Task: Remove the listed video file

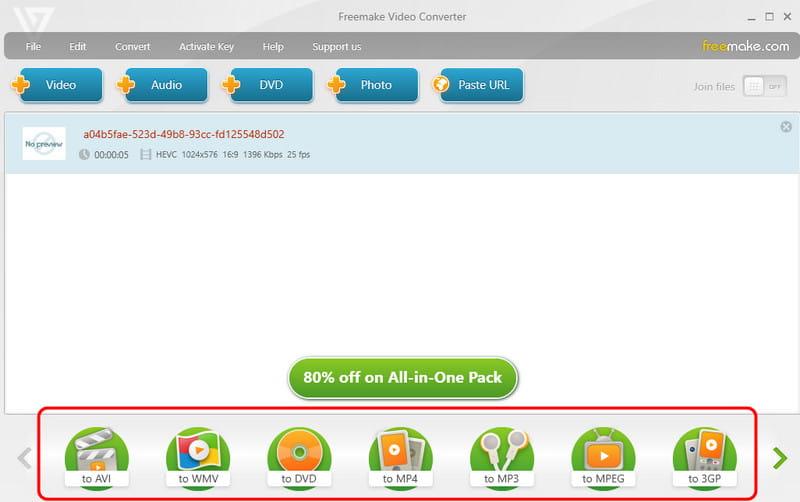Action: pos(785,127)
